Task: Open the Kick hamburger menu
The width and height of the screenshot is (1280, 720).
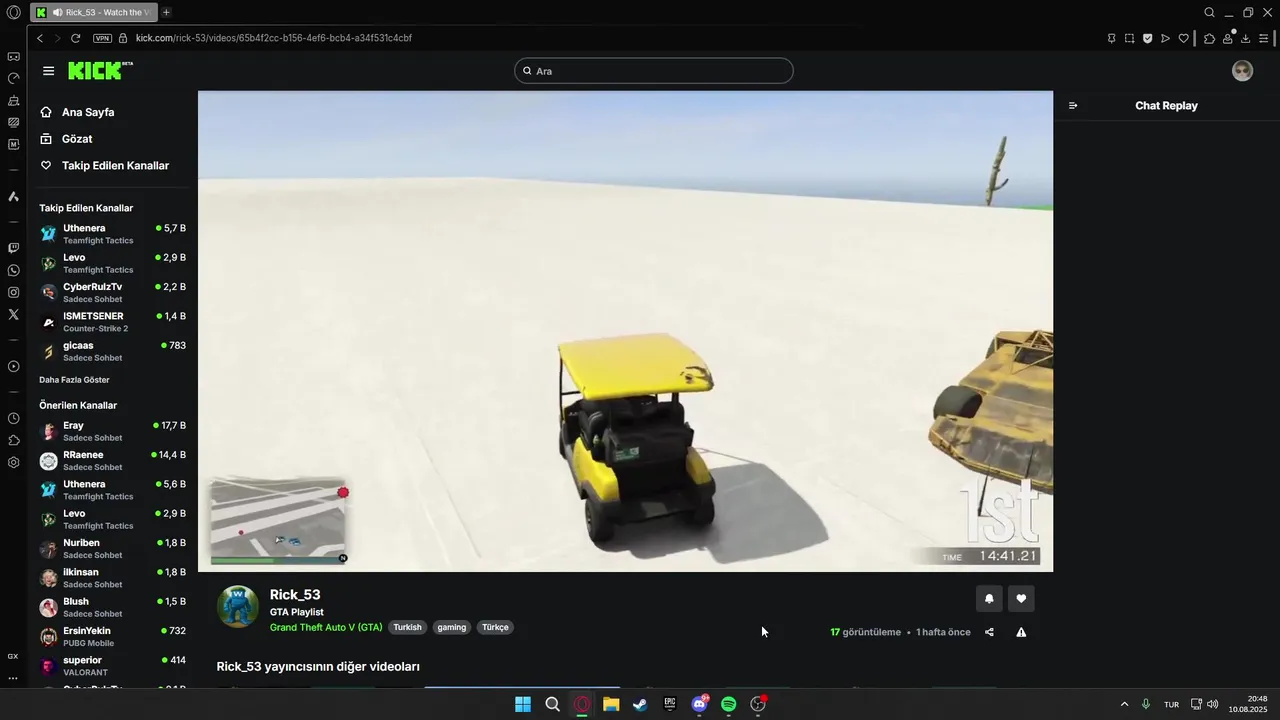Action: click(x=48, y=71)
